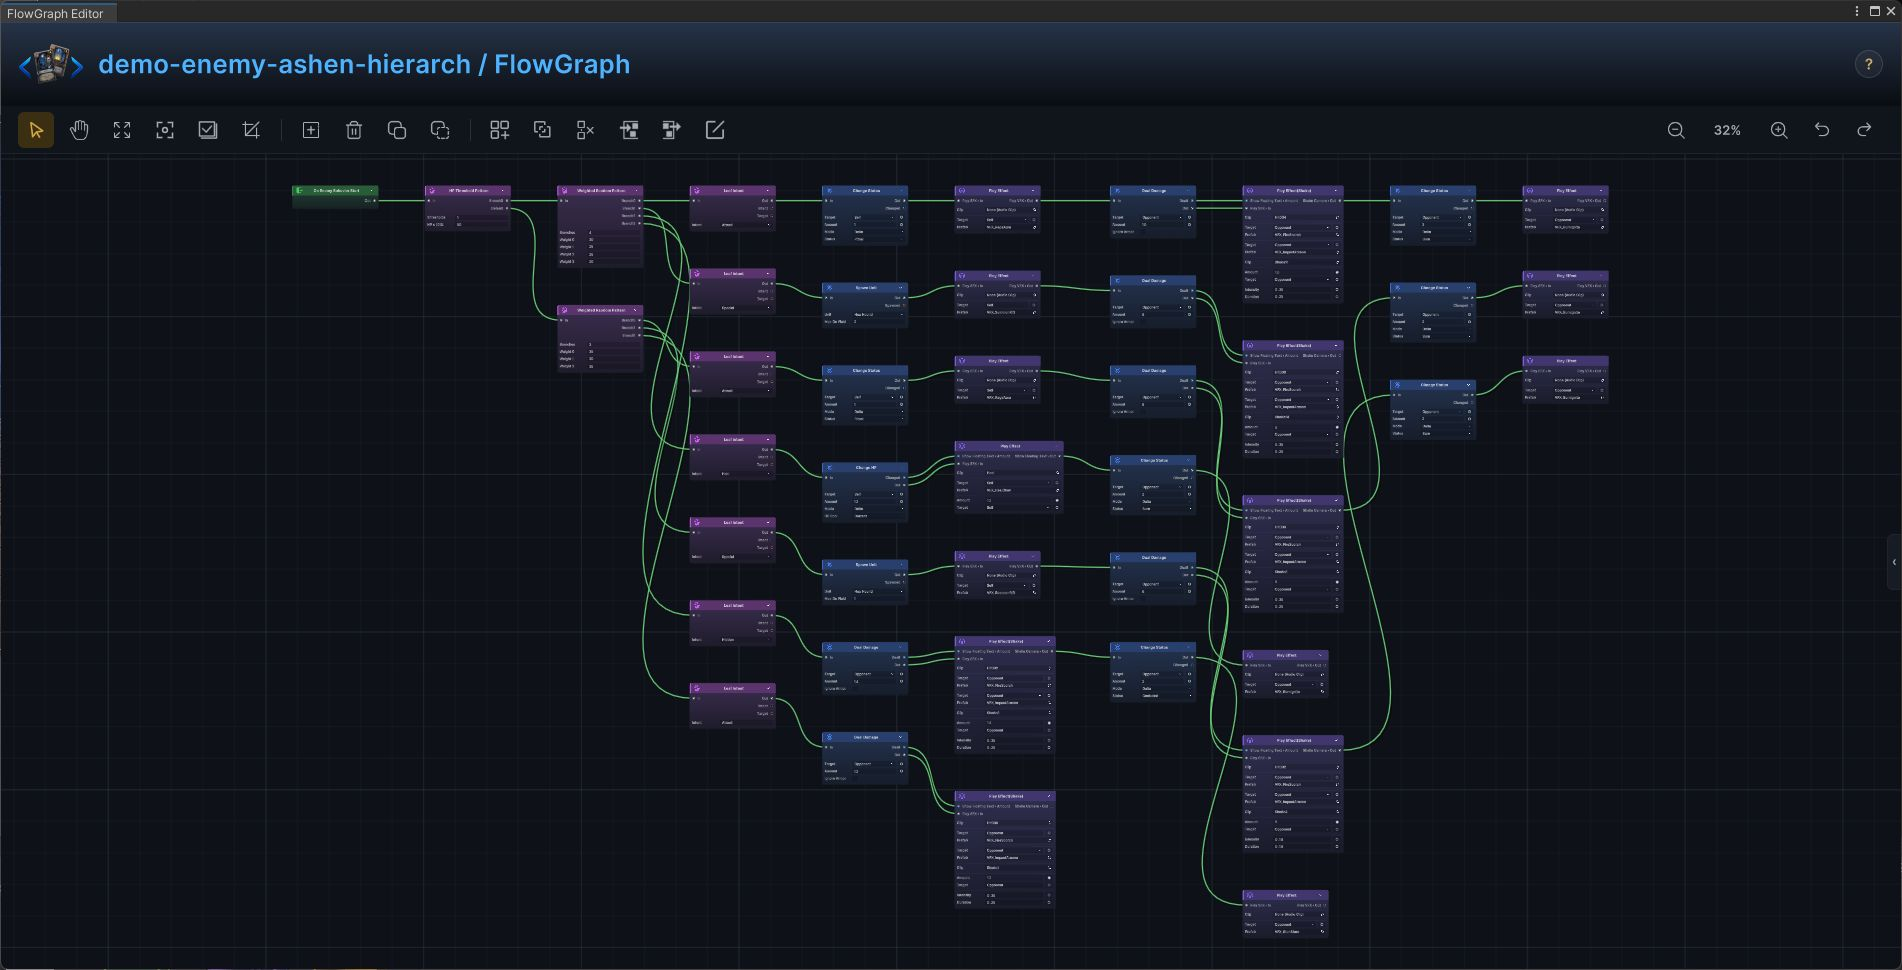This screenshot has height=970, width=1902.
Task: Click the 32% zoom level readout
Action: coord(1727,130)
